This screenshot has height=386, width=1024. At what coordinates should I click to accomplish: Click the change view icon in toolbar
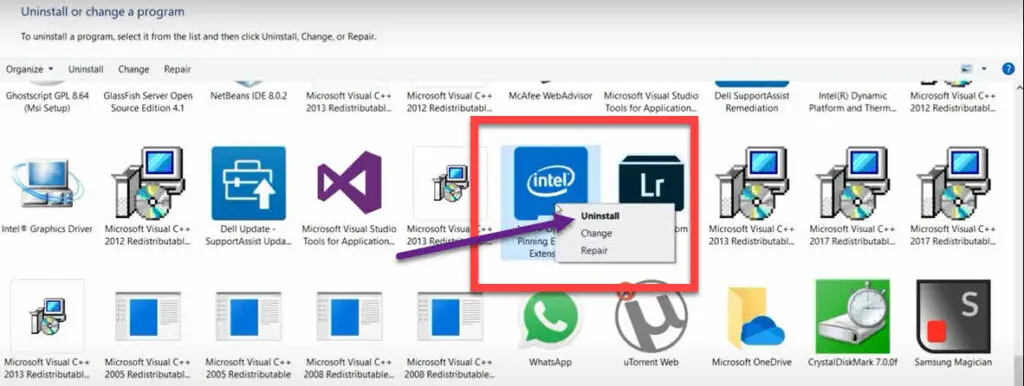pos(967,69)
